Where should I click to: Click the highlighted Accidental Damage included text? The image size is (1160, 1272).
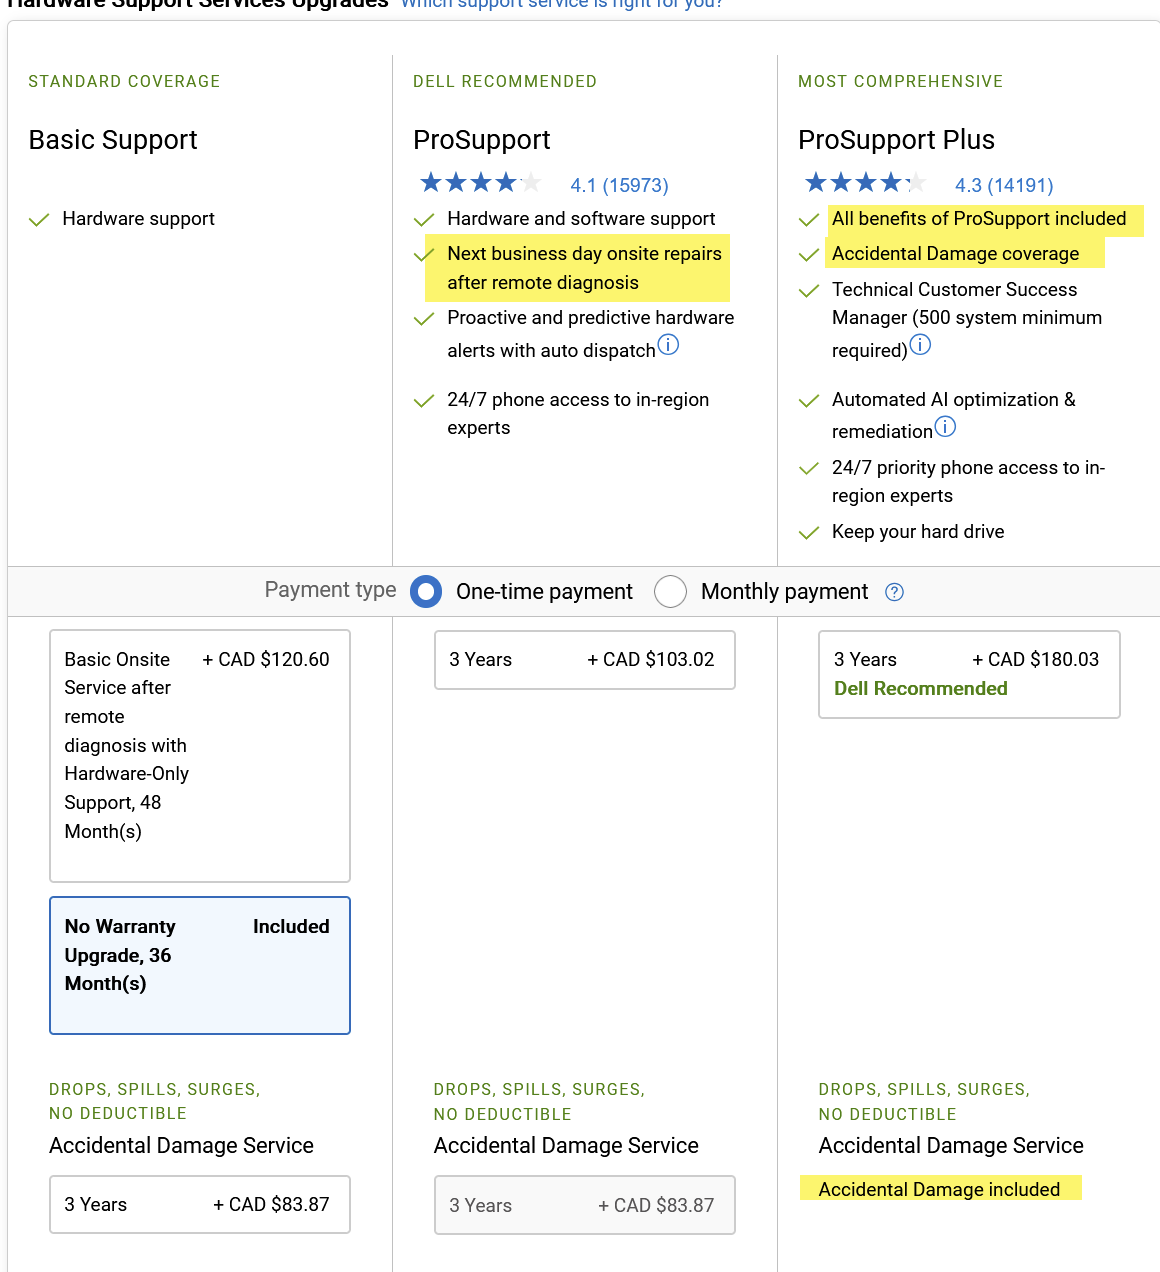939,1189
